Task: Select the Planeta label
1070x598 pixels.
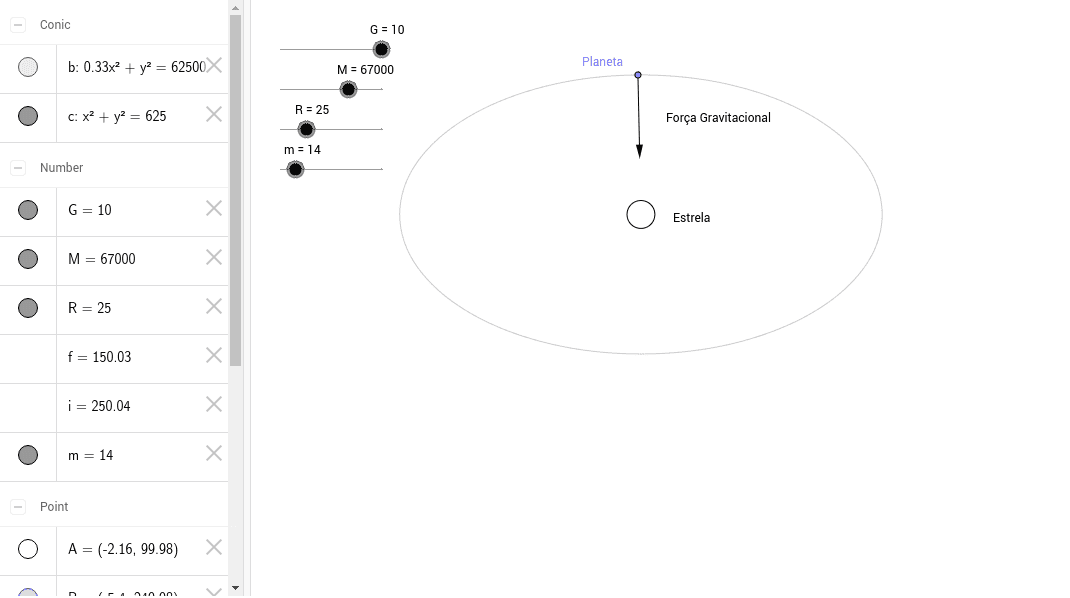Action: (602, 61)
